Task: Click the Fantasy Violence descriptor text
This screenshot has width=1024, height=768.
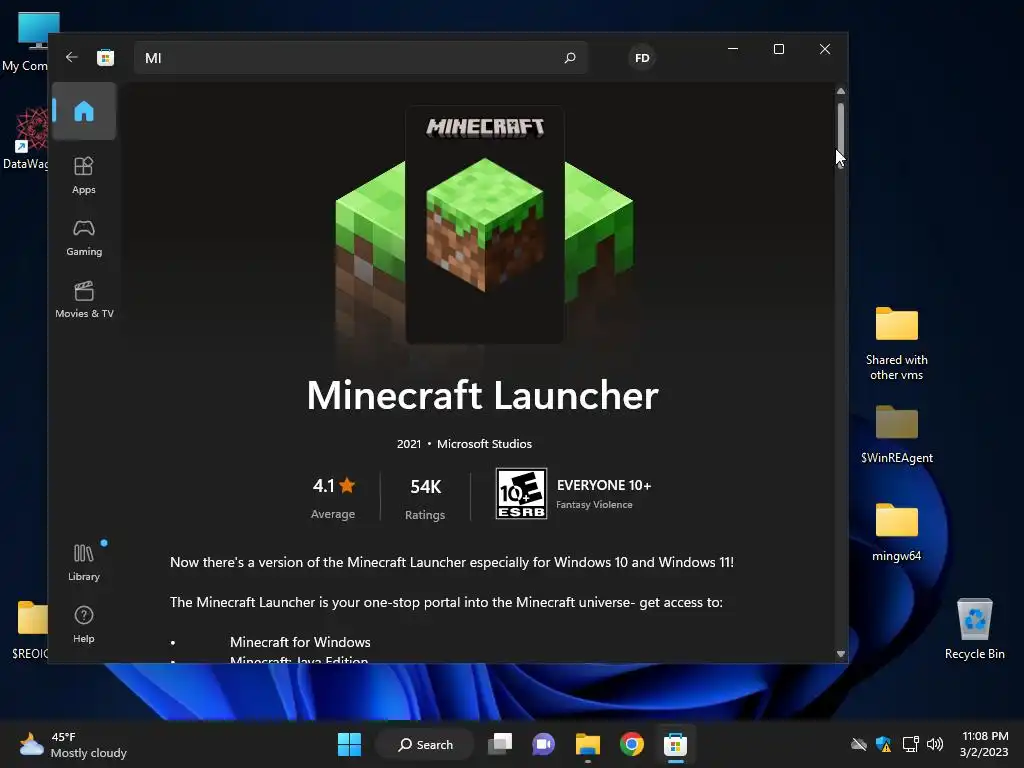Action: tap(594, 504)
